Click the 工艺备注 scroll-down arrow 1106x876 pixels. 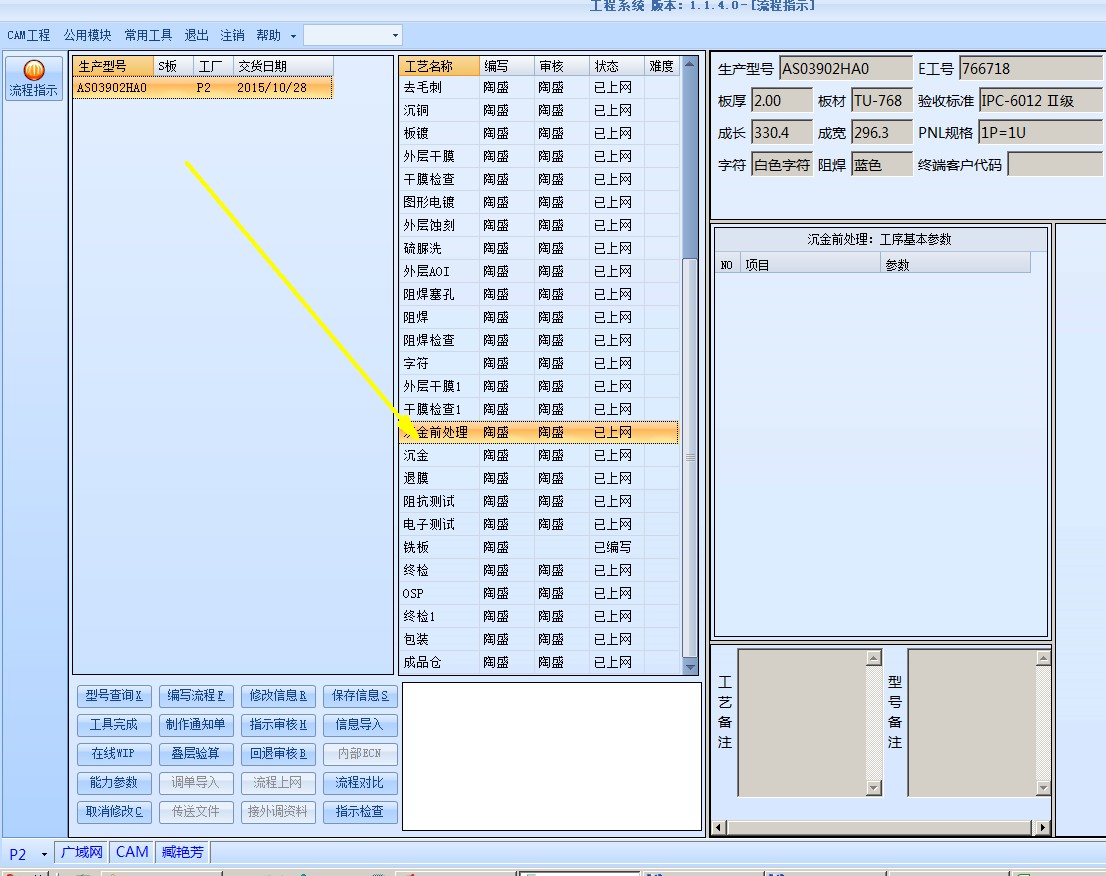[874, 788]
